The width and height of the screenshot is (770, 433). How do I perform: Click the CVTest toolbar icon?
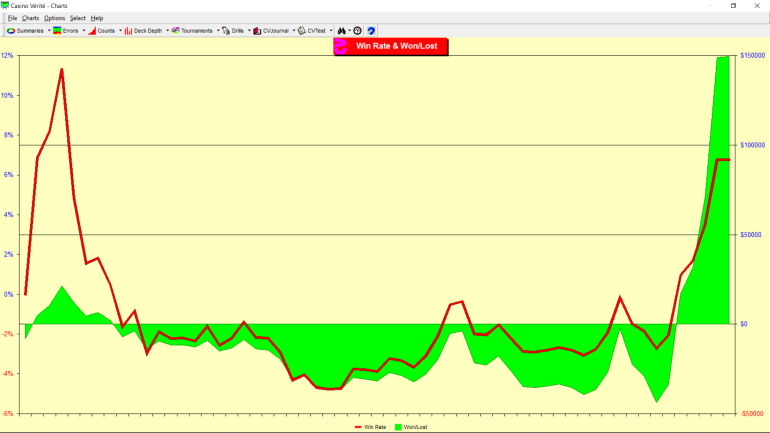pyautogui.click(x=302, y=31)
